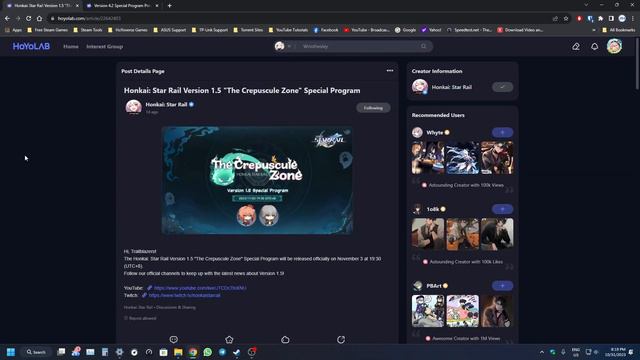This screenshot has width=640, height=360.
Task: Click the like icon below the post
Action: [x=285, y=339]
